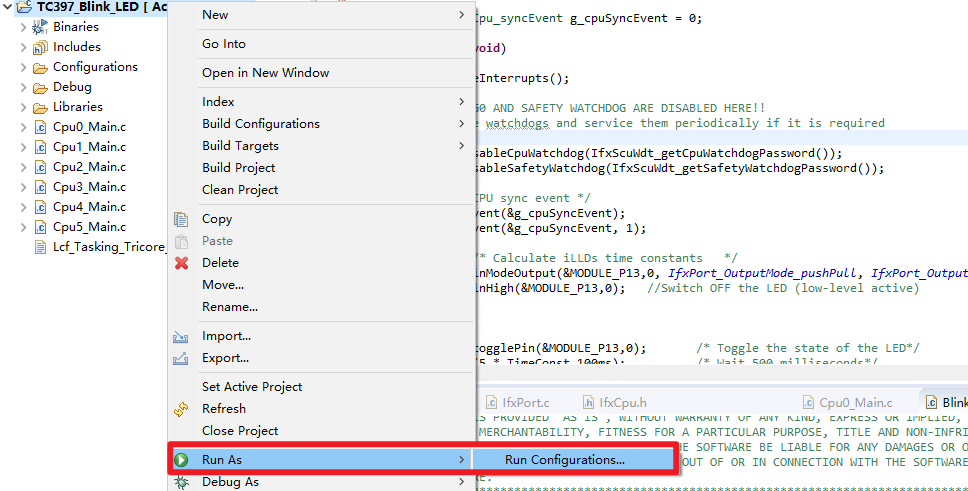The image size is (968, 491).
Task: Click the Lcf_Tasking_Tricore linker file icon
Action: [40, 247]
